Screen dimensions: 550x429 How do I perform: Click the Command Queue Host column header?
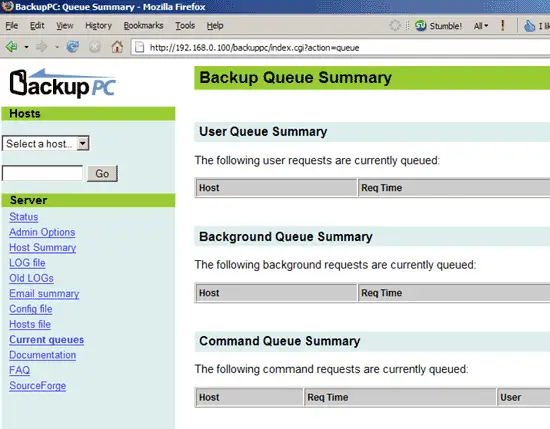pyautogui.click(x=249, y=397)
